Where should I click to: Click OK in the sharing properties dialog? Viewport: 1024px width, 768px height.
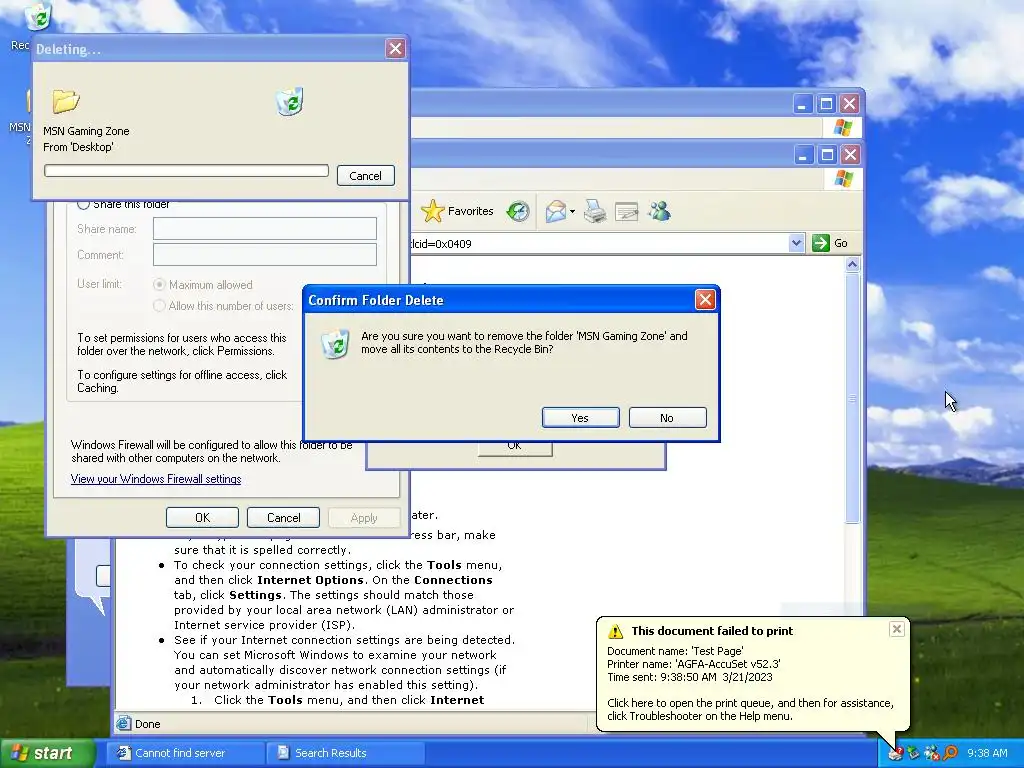click(202, 518)
